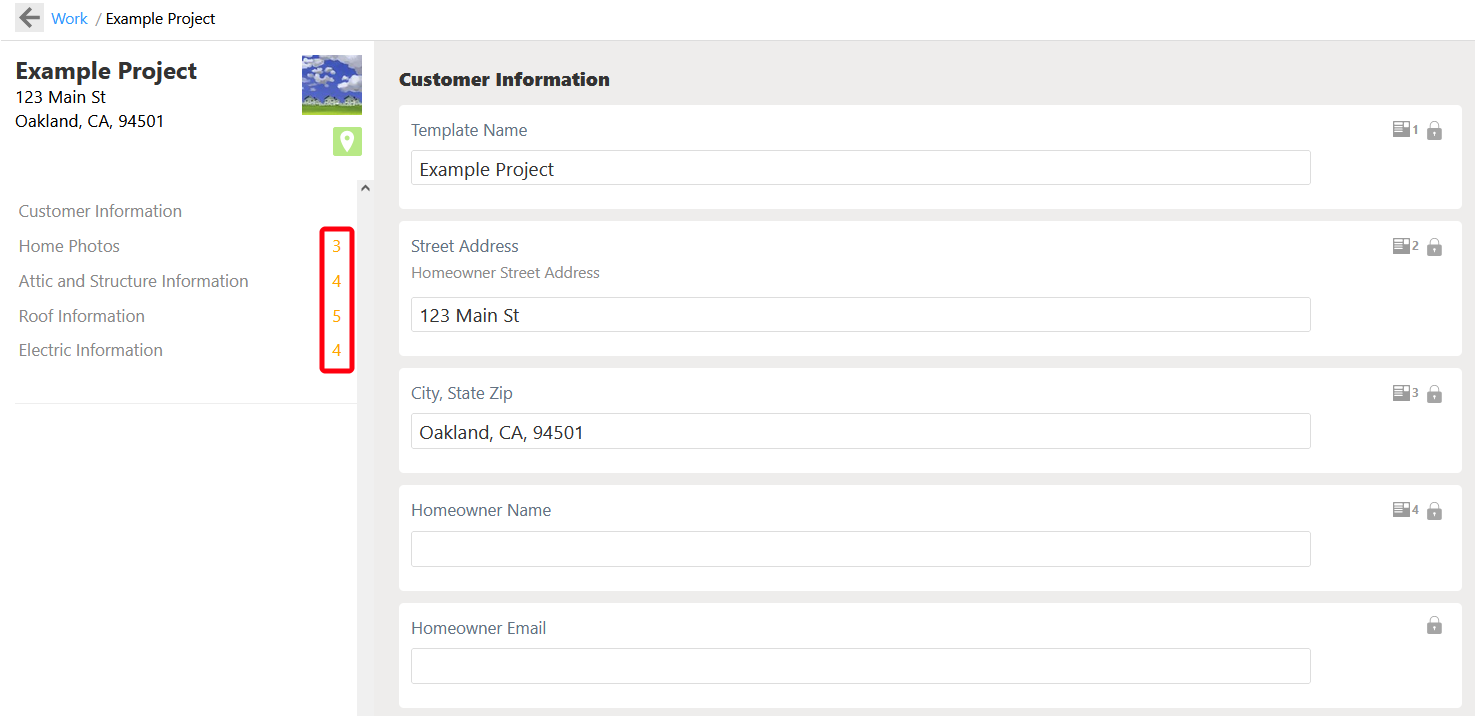This screenshot has height=716, width=1475.
Task: Collapse the sidebar using the up chevron
Action: (x=365, y=188)
